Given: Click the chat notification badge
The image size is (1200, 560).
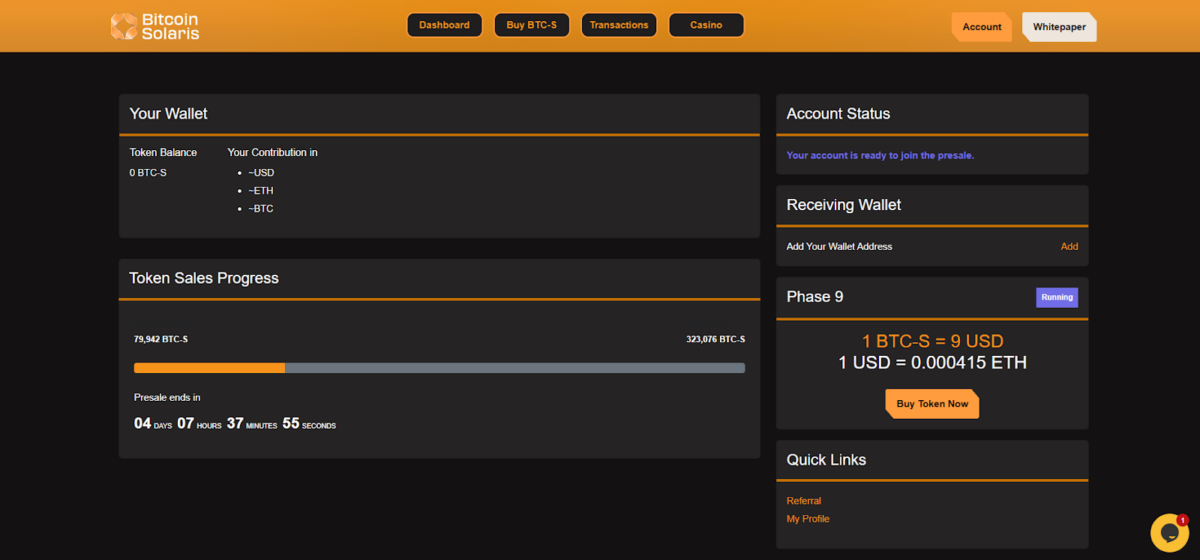Looking at the screenshot, I should [x=1182, y=520].
